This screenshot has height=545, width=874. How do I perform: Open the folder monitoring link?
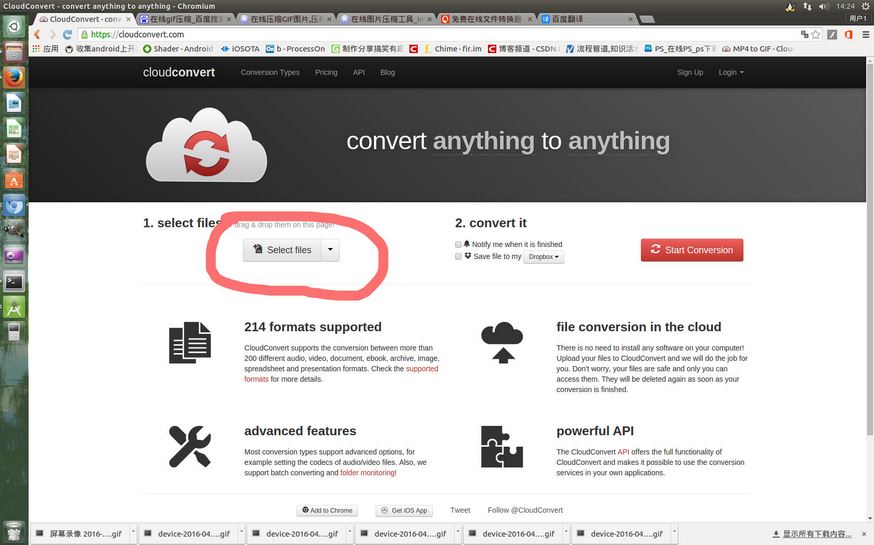(368, 473)
